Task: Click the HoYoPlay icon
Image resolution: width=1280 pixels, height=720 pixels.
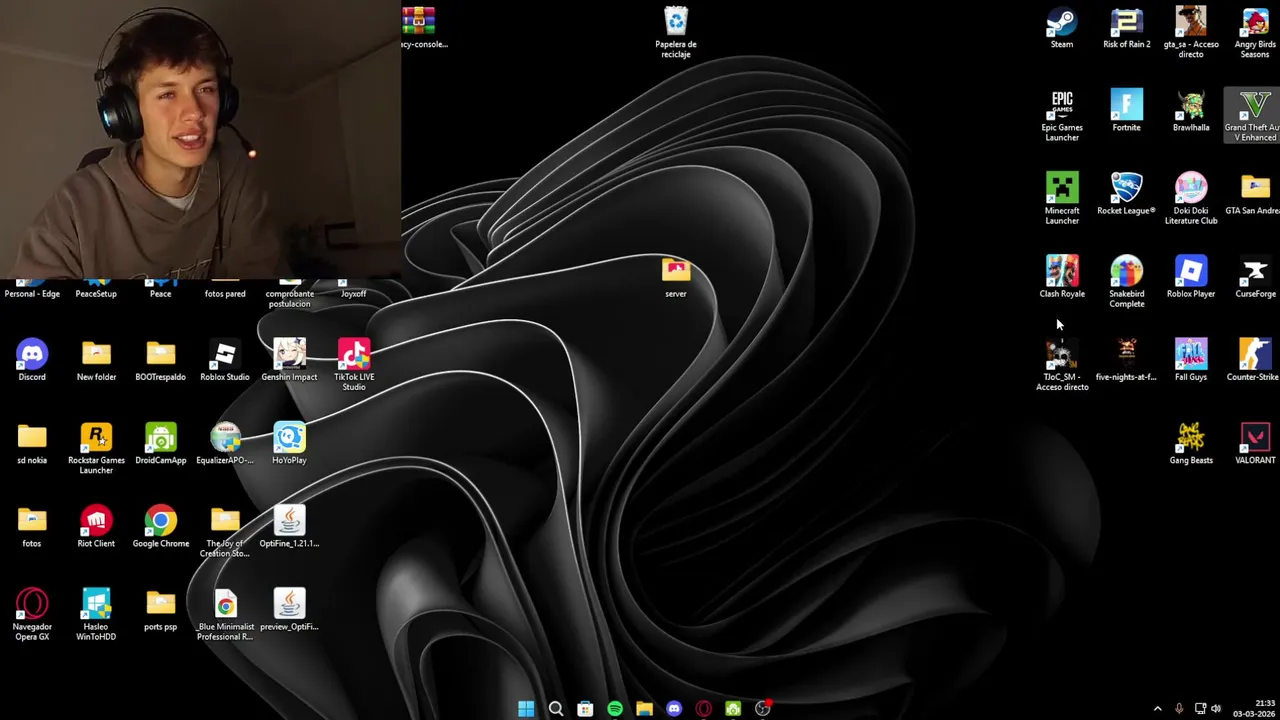Action: (x=289, y=443)
